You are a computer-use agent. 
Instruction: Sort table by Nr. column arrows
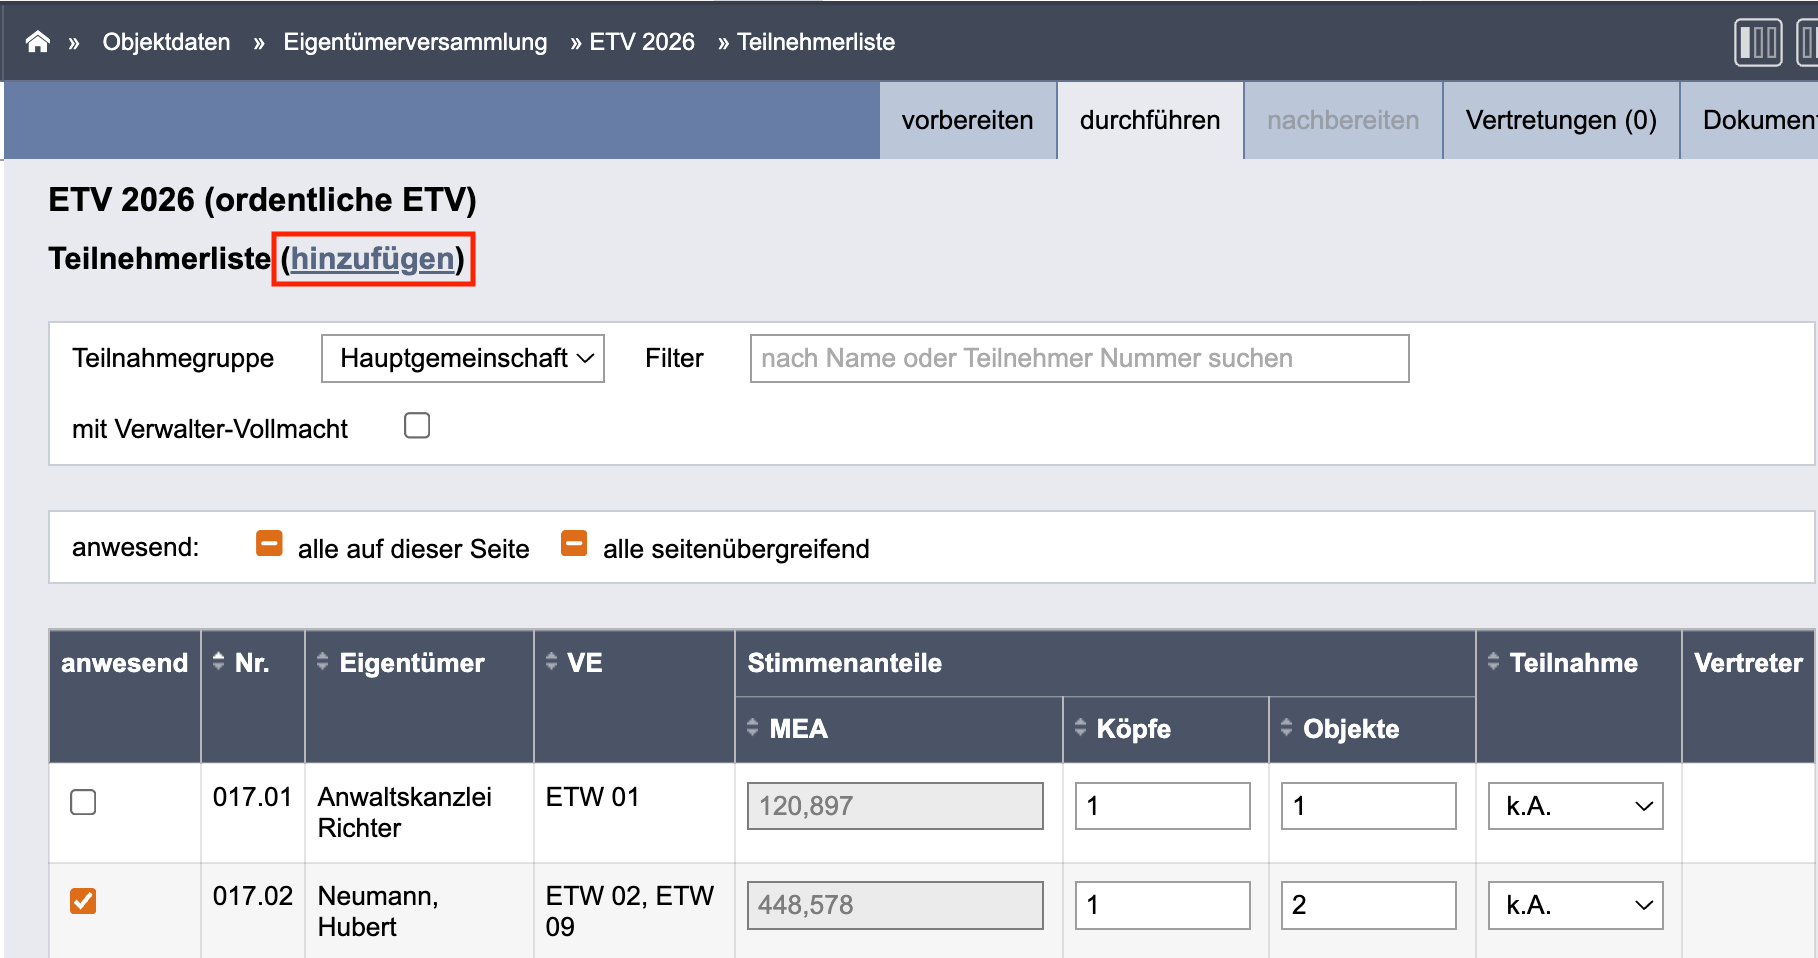click(219, 661)
